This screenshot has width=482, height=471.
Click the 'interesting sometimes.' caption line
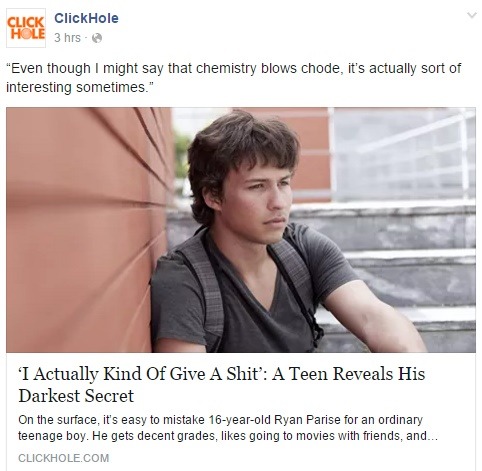tap(79, 88)
